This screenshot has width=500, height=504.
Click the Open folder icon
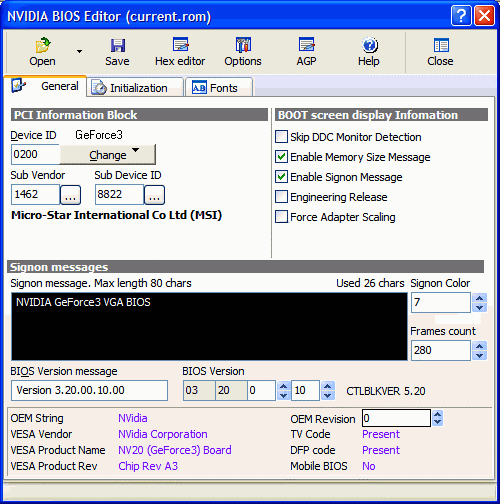[x=42, y=45]
